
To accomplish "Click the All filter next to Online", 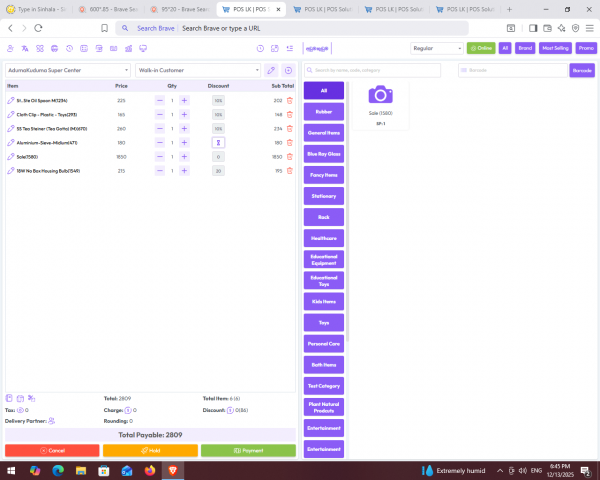I will (x=505, y=48).
